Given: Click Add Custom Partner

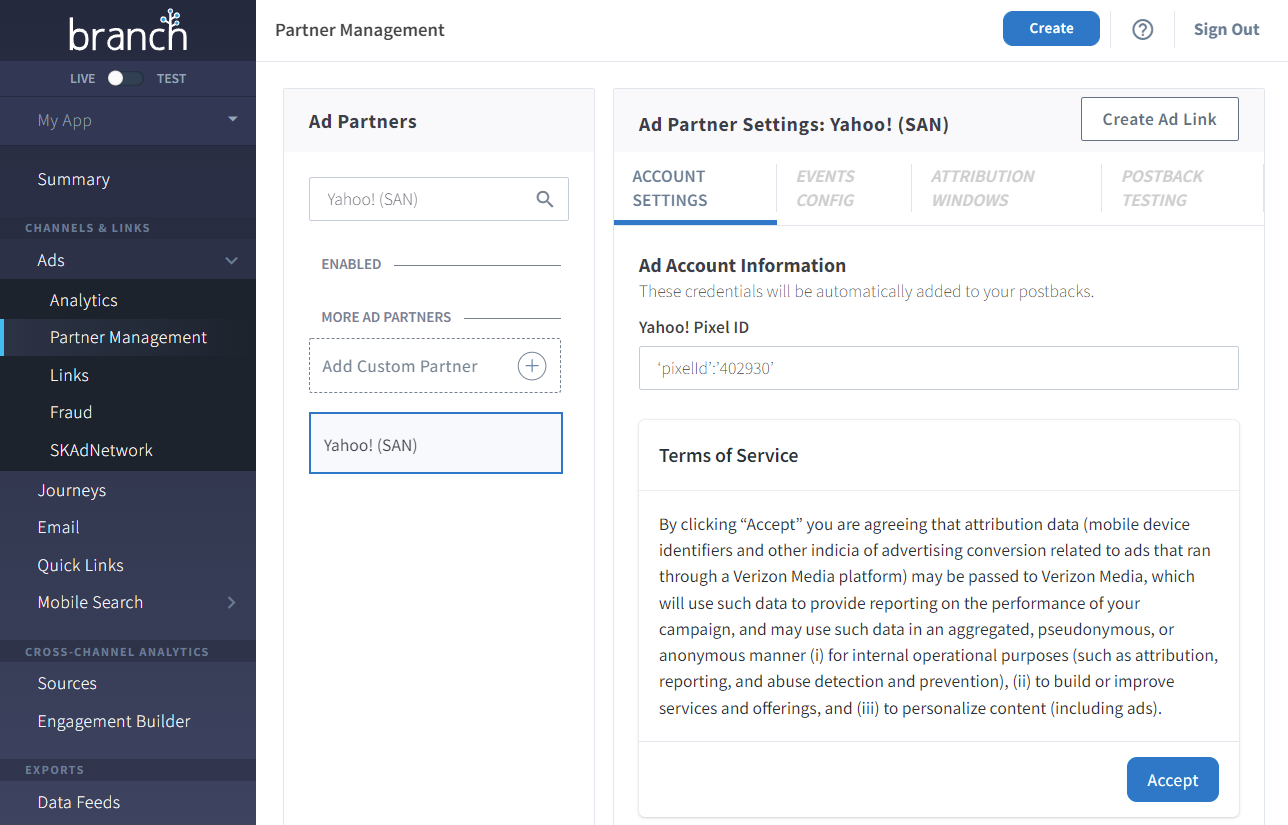Looking at the screenshot, I should click(434, 366).
